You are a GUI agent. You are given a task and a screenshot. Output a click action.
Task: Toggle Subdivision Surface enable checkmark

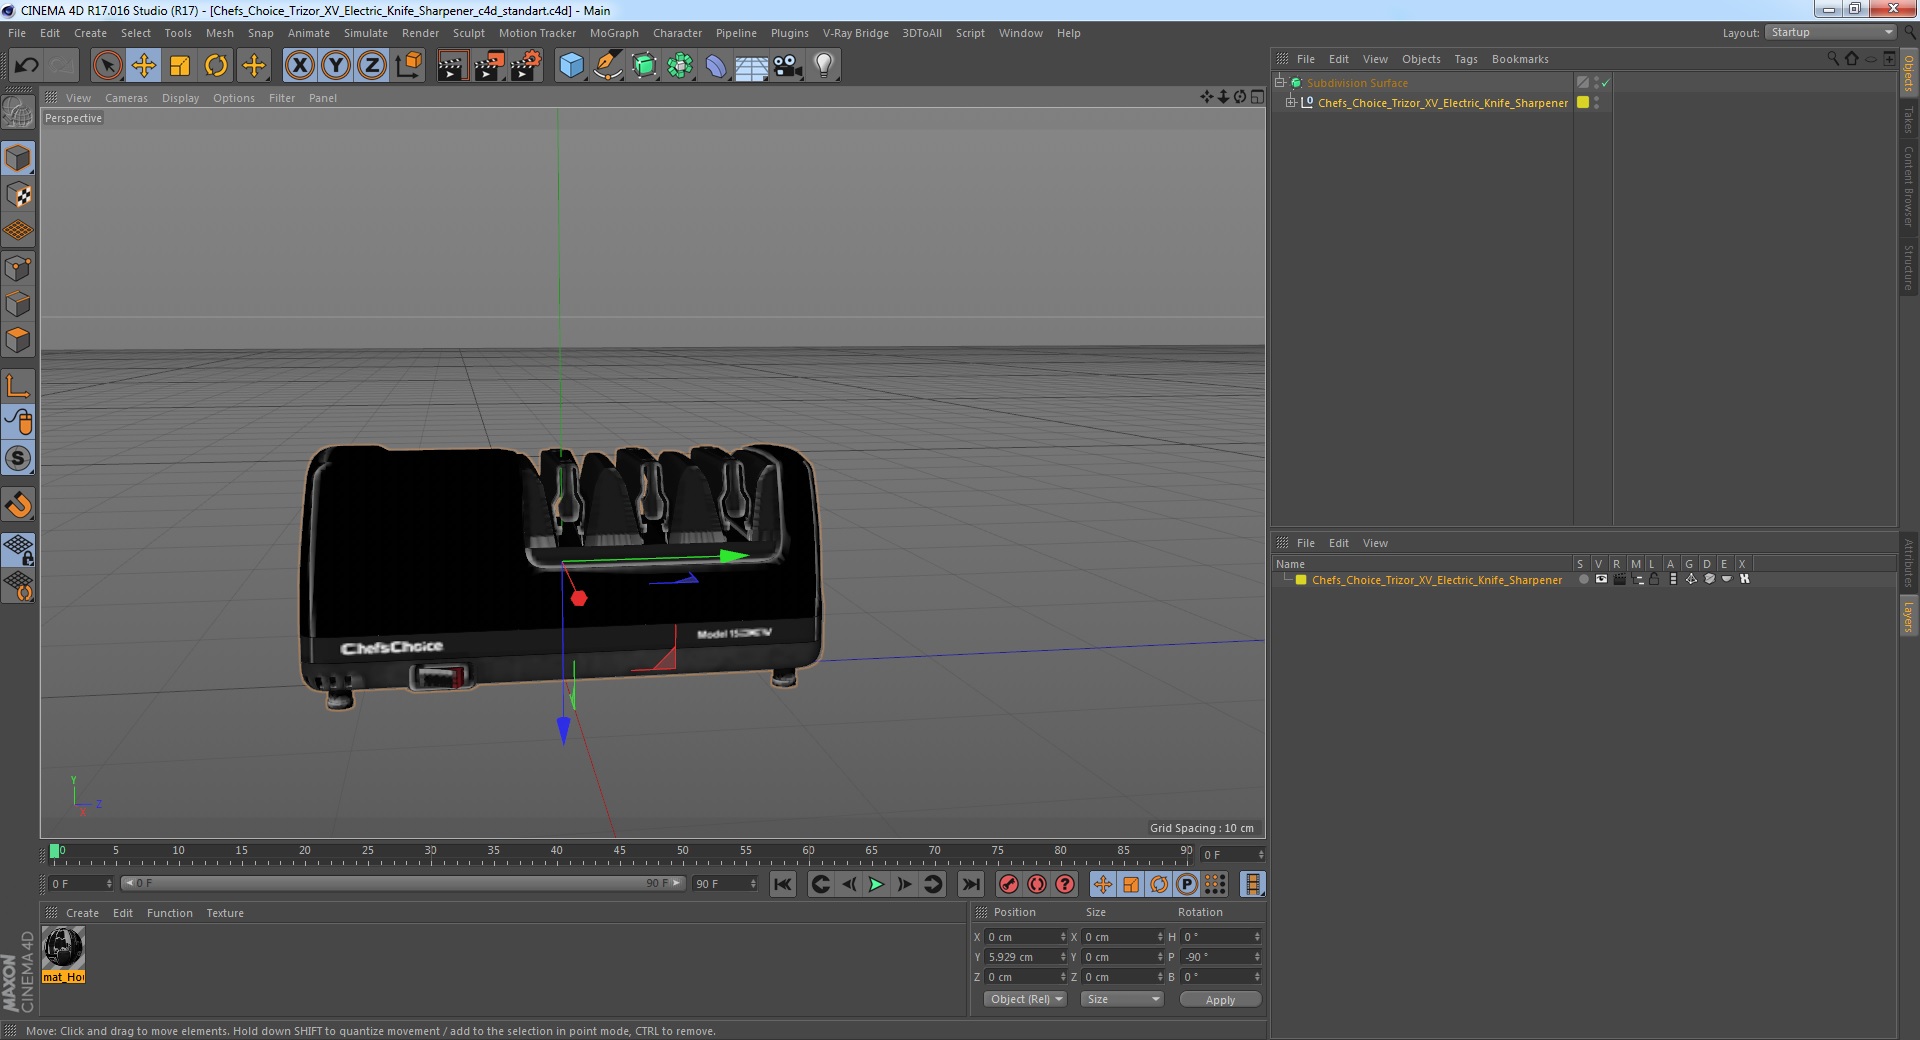pos(1606,83)
